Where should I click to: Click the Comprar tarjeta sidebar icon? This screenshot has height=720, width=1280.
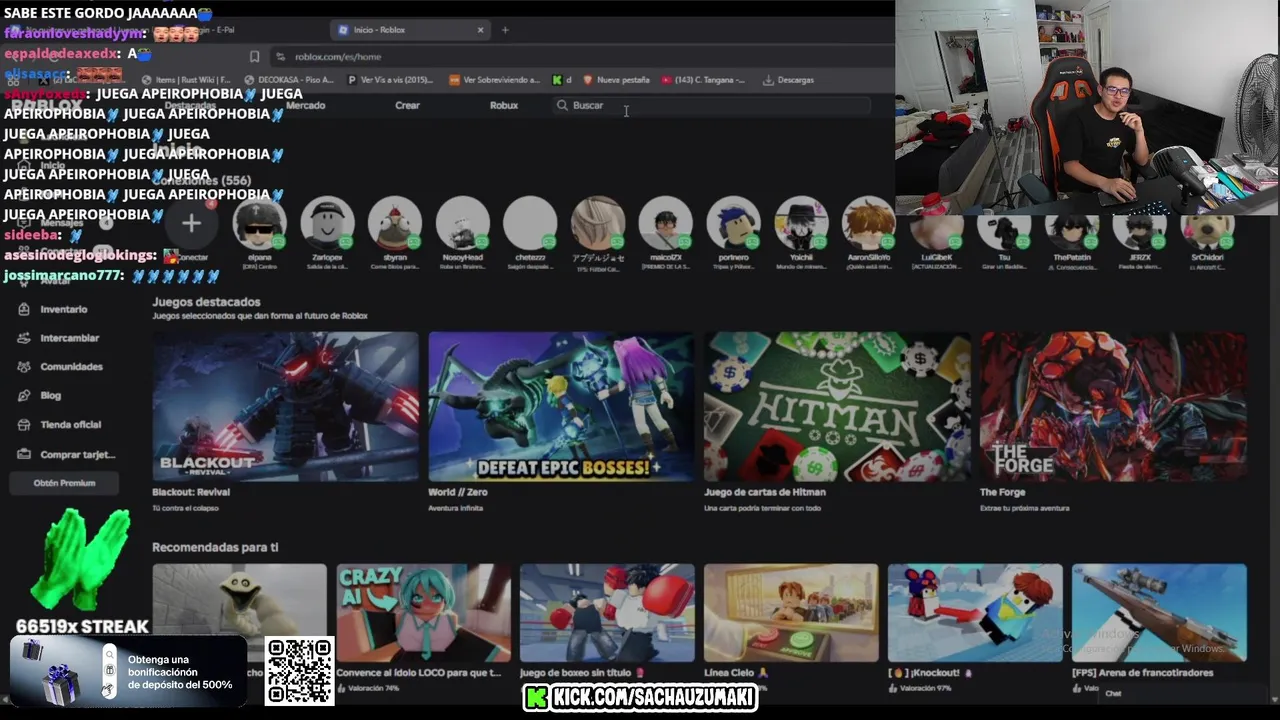pos(23,454)
